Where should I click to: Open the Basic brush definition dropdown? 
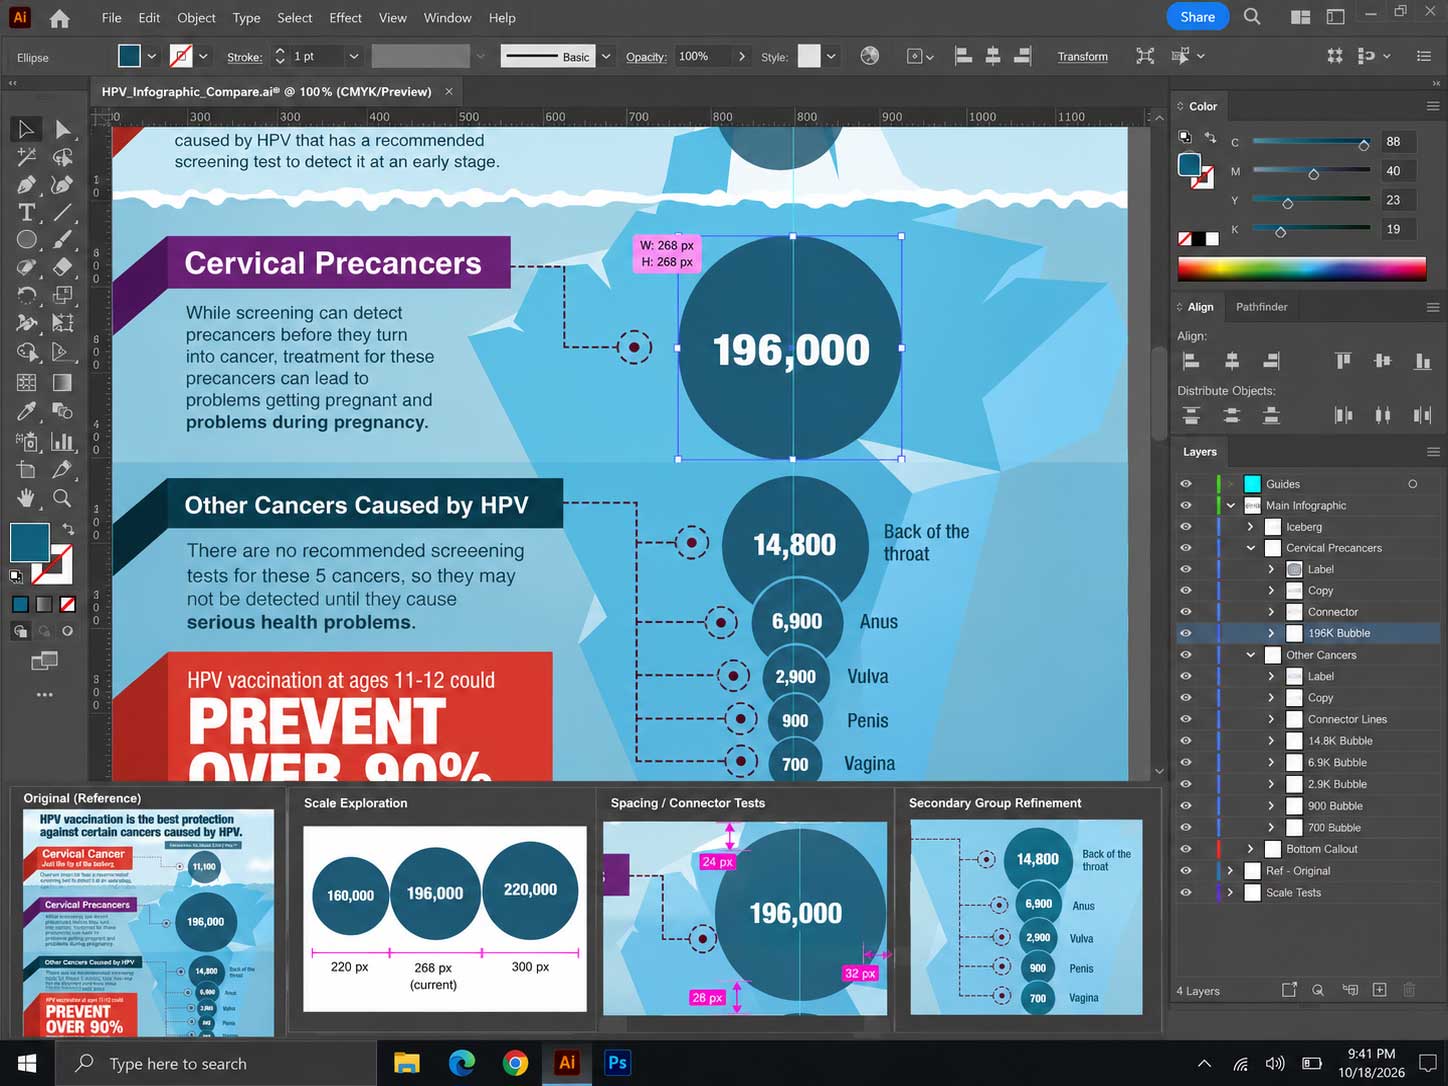coord(605,57)
